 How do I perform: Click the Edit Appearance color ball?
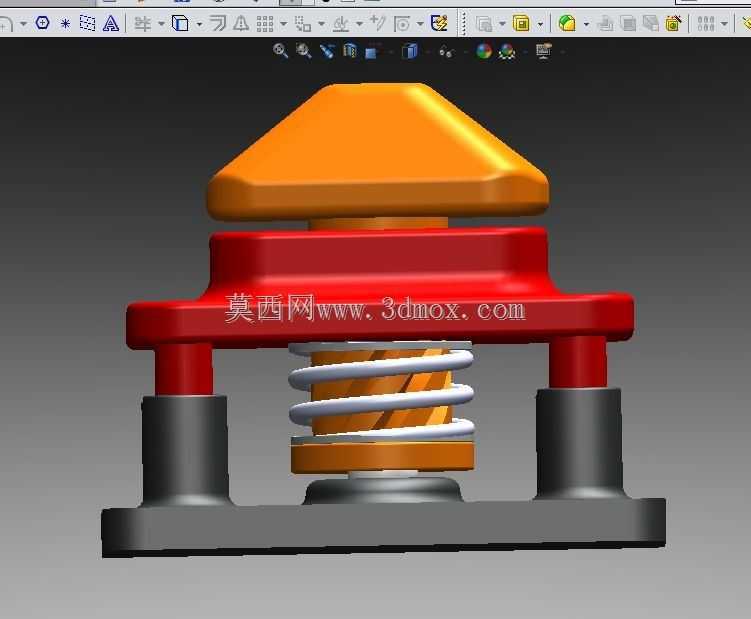click(x=484, y=51)
